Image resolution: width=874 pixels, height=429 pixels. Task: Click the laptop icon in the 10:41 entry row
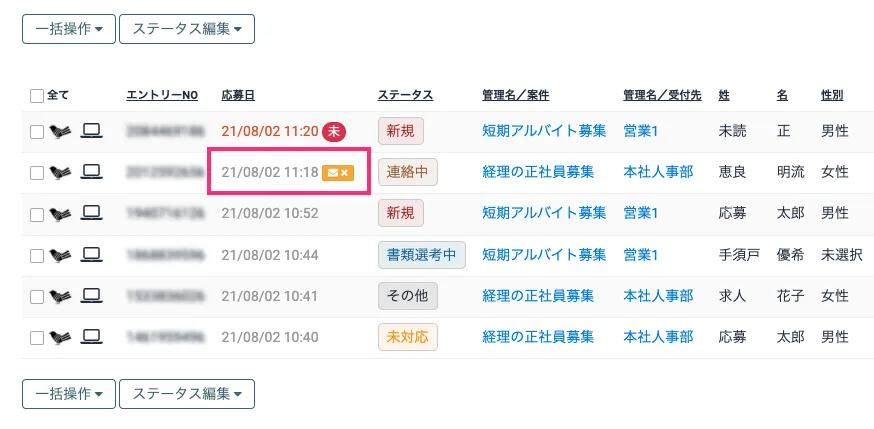coord(92,296)
